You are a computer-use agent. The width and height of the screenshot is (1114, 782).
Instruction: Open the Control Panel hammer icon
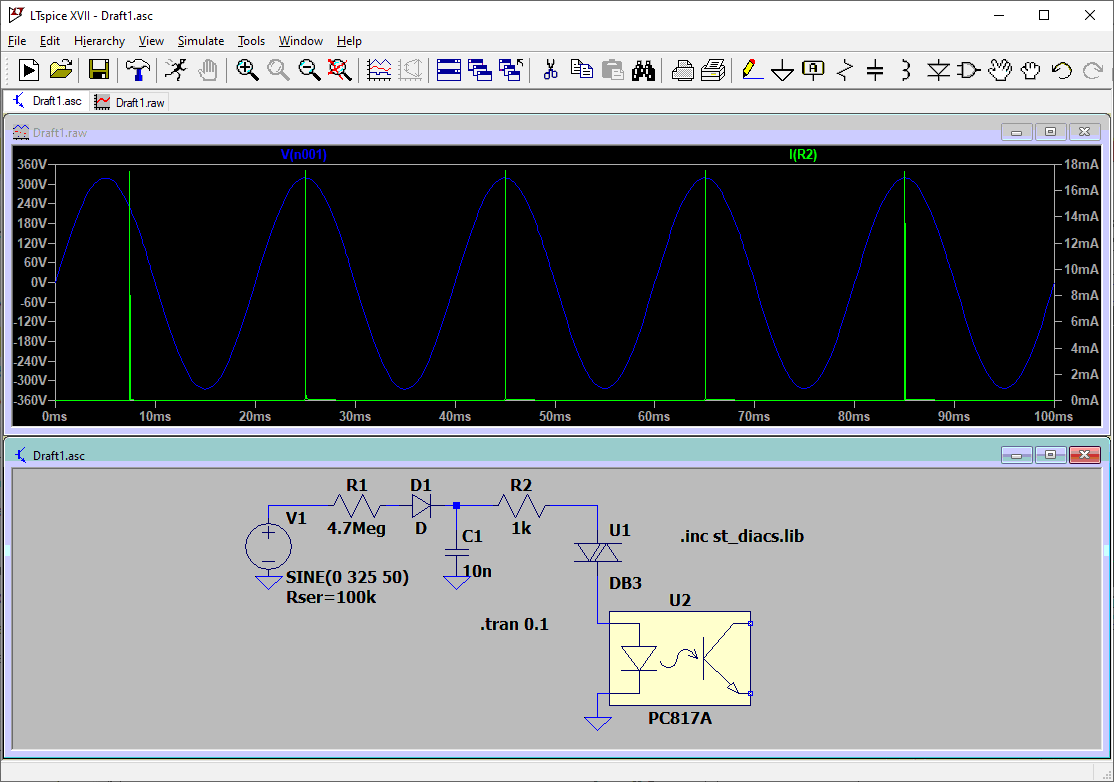tap(138, 70)
